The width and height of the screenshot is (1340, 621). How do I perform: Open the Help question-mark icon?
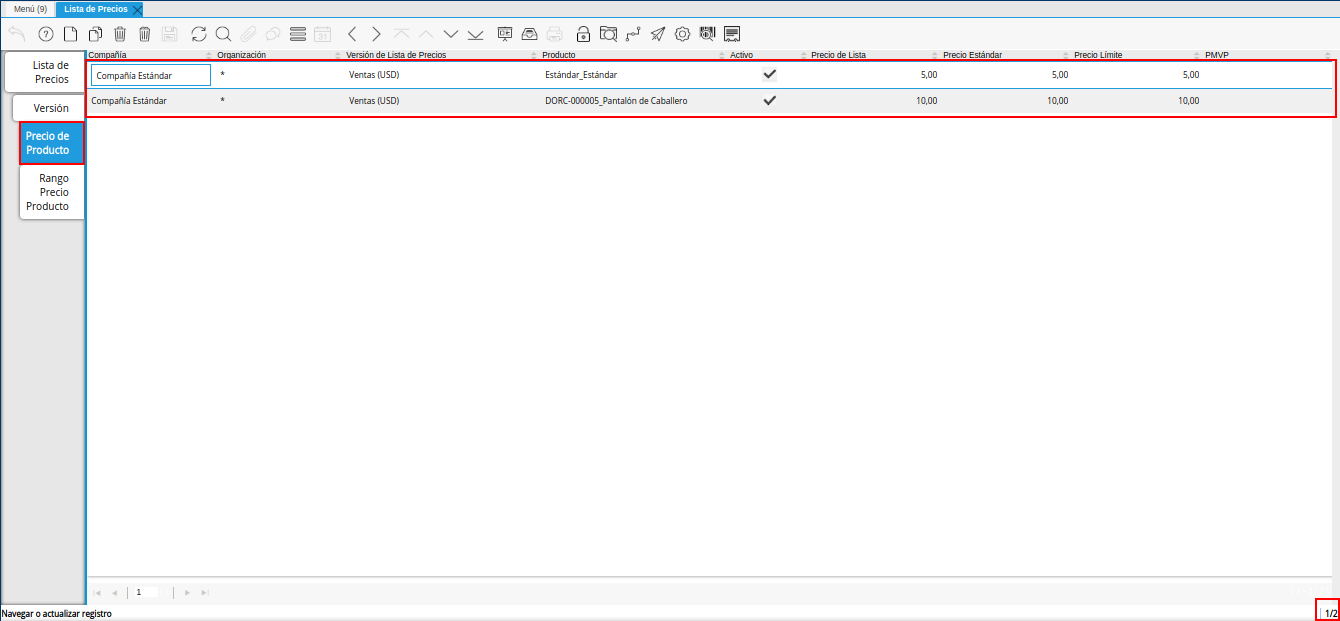click(x=45, y=34)
